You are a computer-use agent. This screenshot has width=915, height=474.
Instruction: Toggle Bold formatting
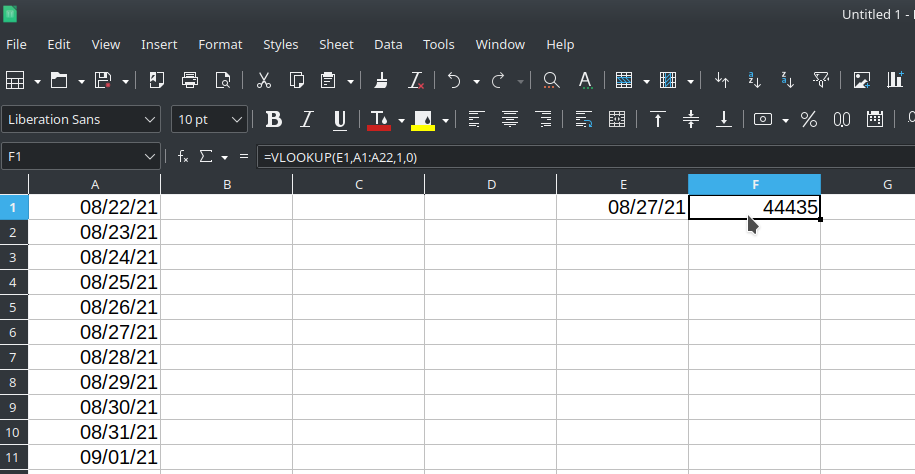coord(274,119)
